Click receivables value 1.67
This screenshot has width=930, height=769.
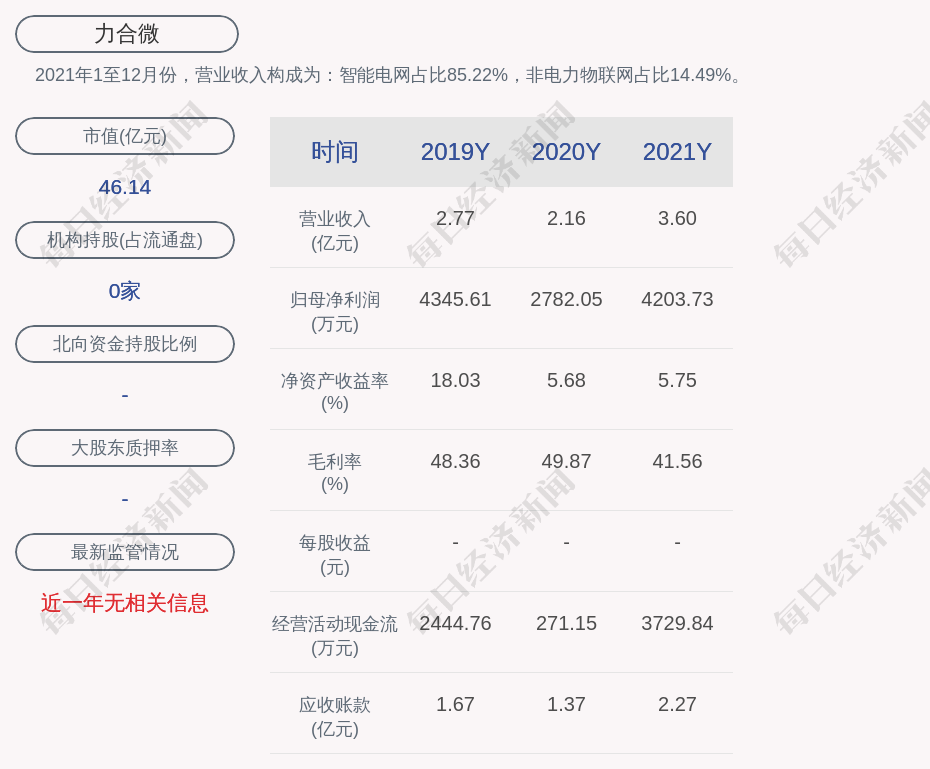(455, 704)
